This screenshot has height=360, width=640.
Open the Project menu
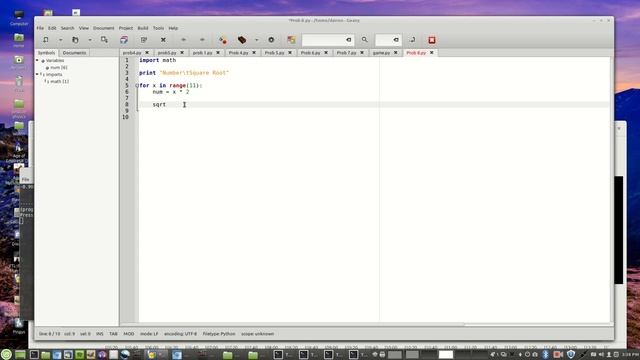coord(126,28)
